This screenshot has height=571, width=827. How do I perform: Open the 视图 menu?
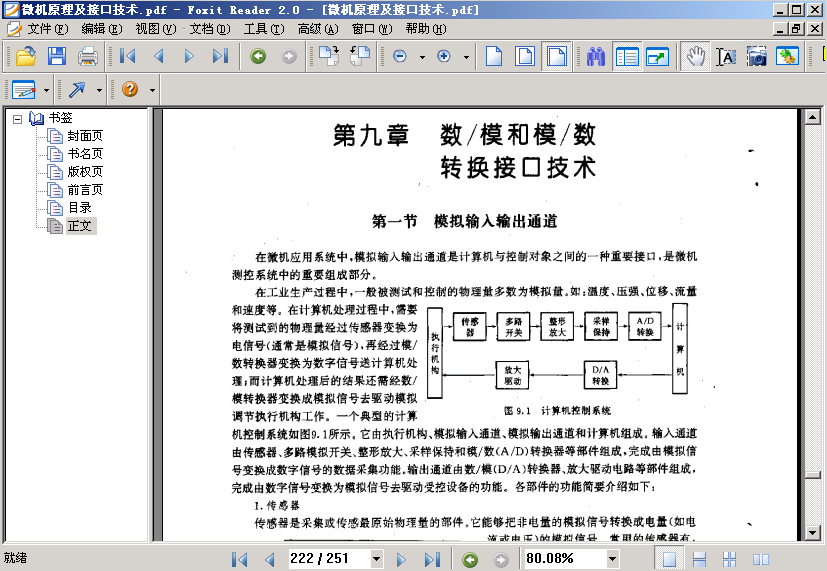[x=156, y=28]
